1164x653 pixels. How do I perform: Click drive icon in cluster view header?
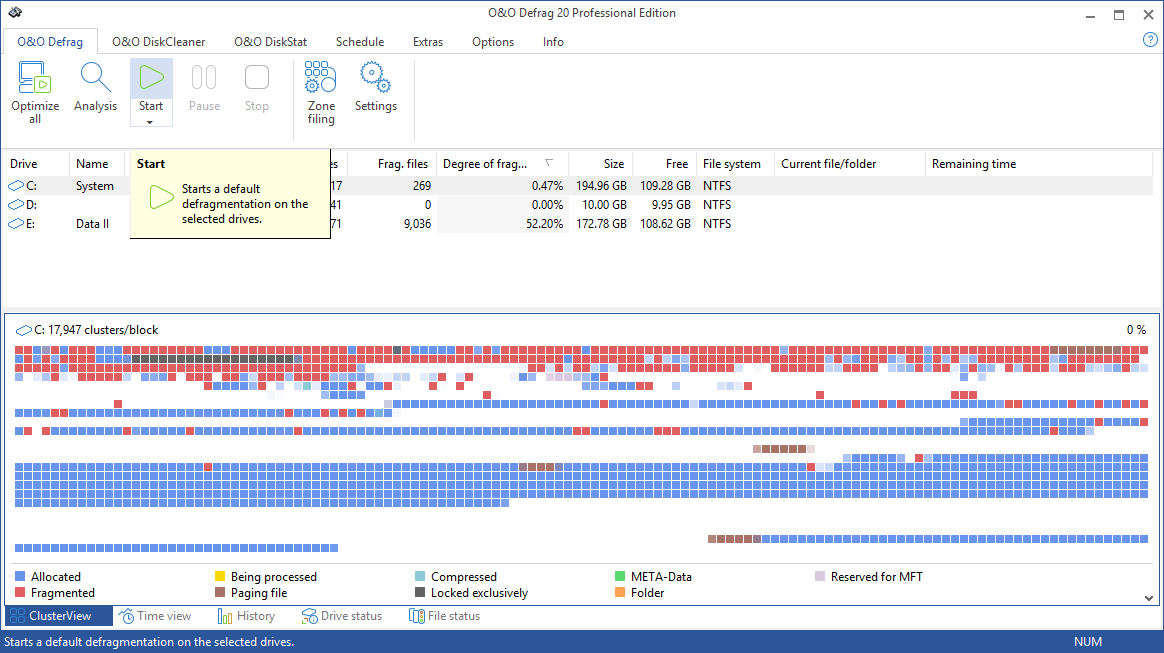tap(24, 330)
